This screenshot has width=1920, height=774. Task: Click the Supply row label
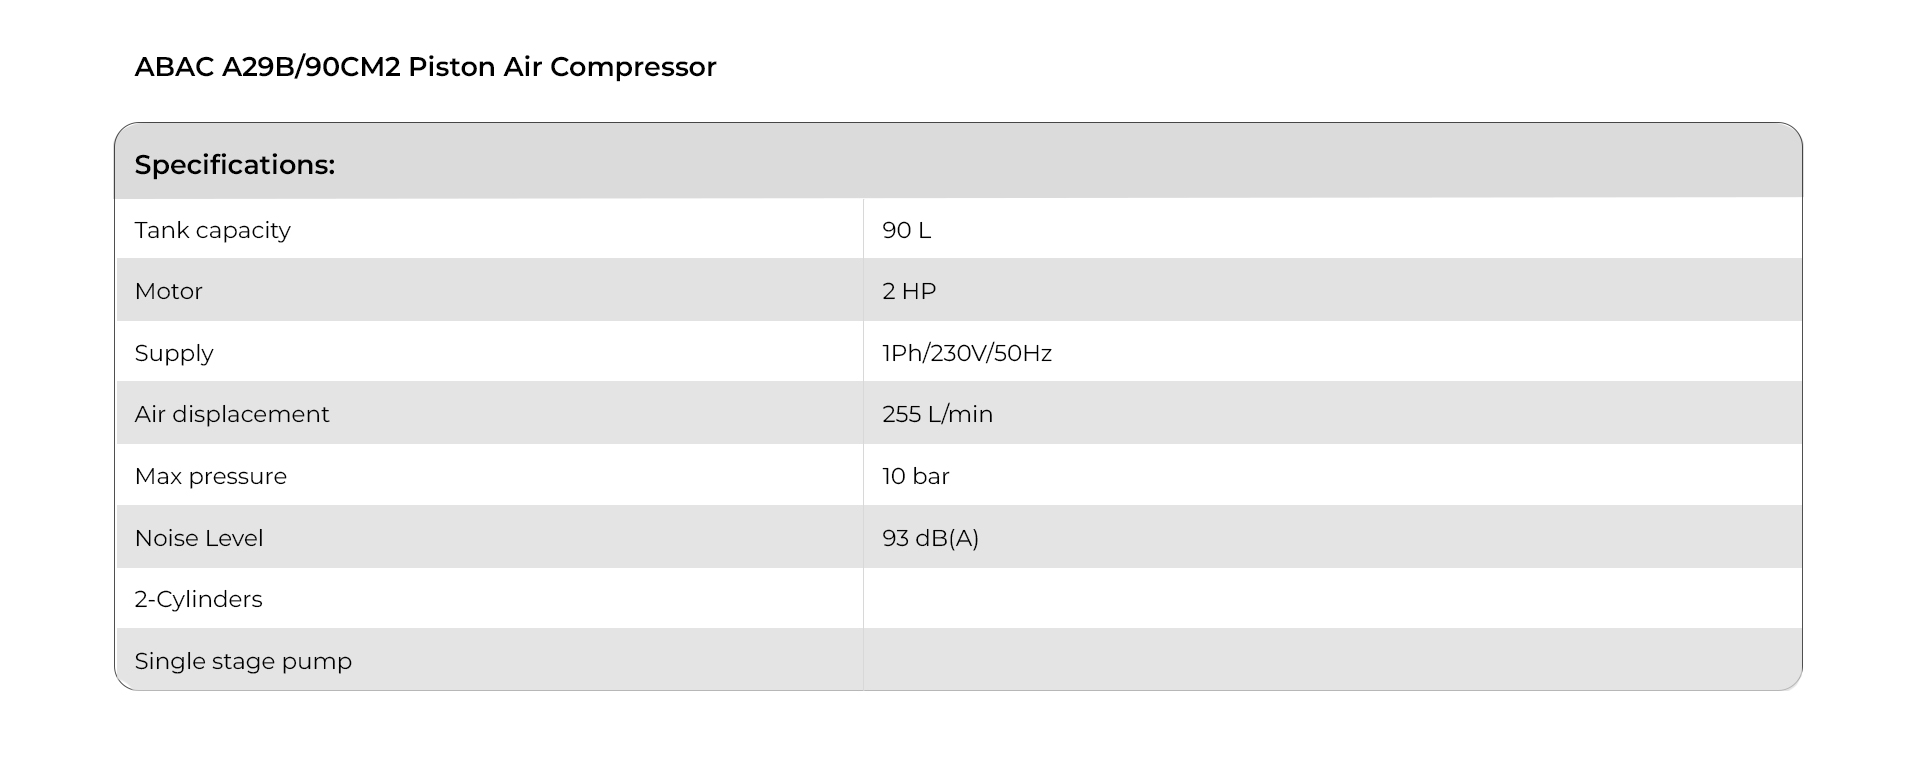174,353
